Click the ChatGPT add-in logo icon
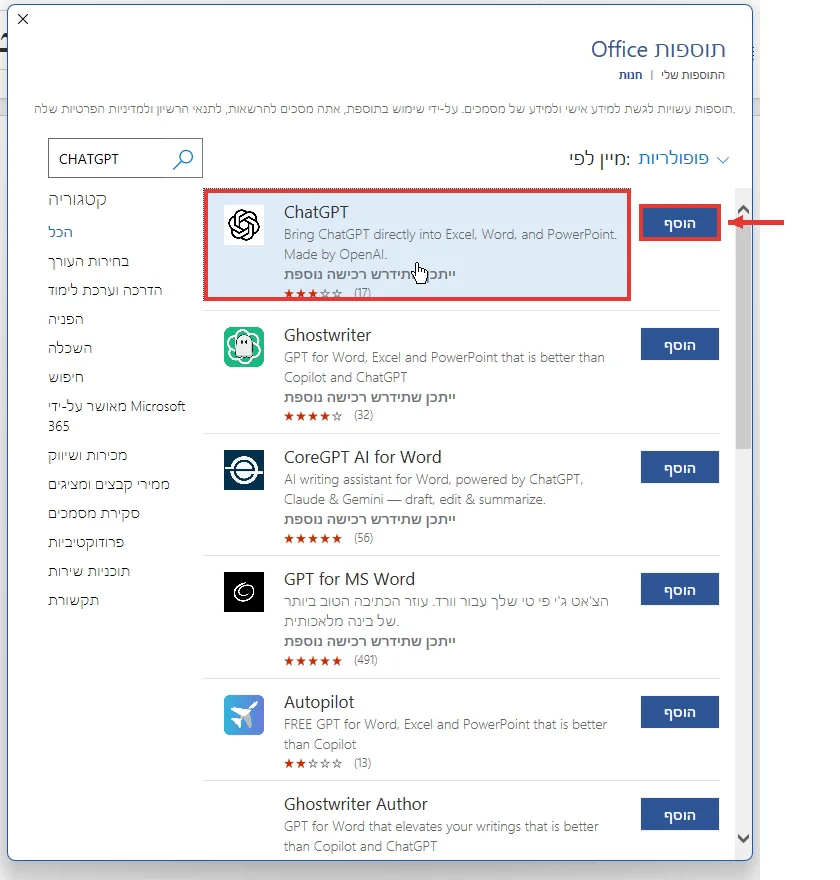This screenshot has height=880, width=840. 244,224
